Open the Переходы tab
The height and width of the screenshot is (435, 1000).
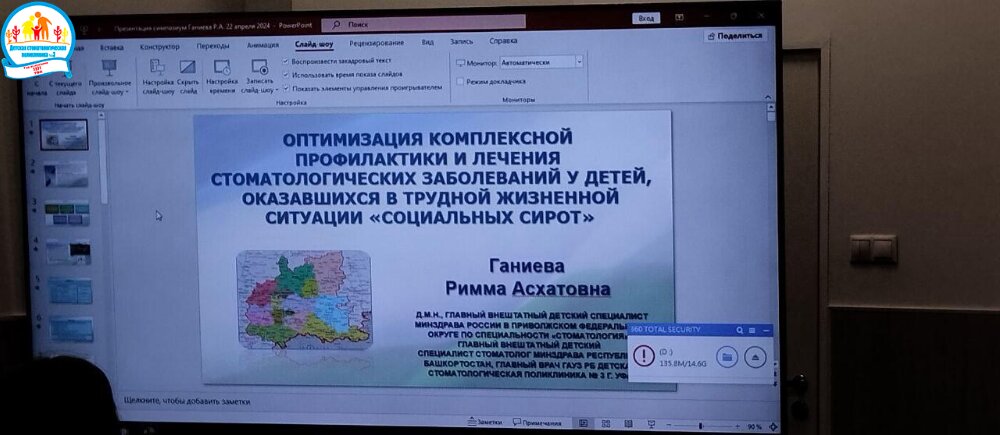tap(213, 46)
